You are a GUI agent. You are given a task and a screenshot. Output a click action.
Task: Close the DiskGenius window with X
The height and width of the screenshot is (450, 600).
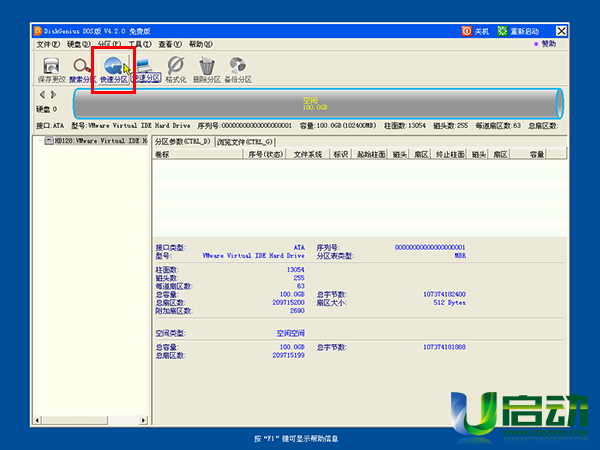coord(561,31)
